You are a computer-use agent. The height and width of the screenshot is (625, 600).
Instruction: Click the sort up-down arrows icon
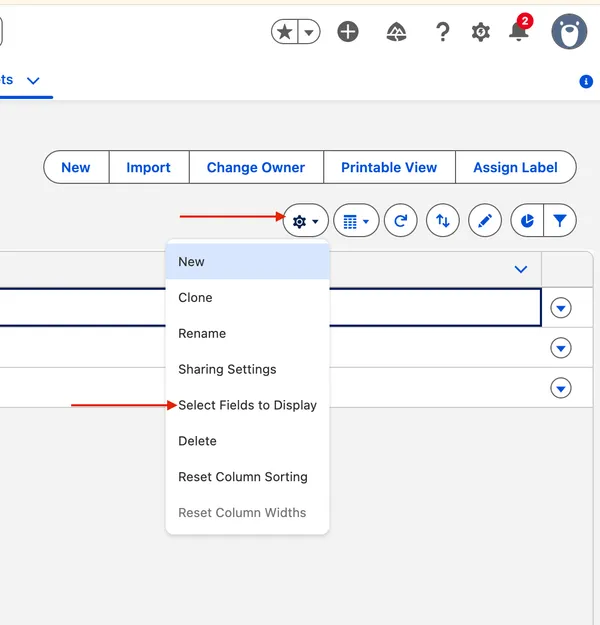click(443, 221)
